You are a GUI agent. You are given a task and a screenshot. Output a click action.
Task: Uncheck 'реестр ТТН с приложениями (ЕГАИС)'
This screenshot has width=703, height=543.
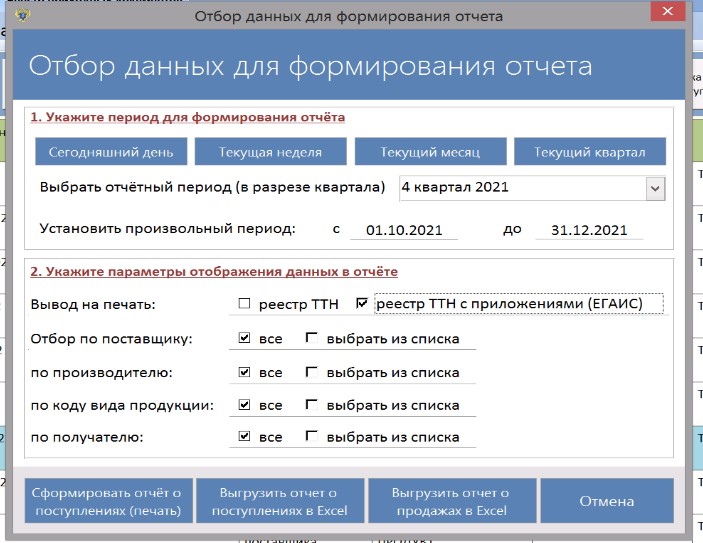click(363, 304)
